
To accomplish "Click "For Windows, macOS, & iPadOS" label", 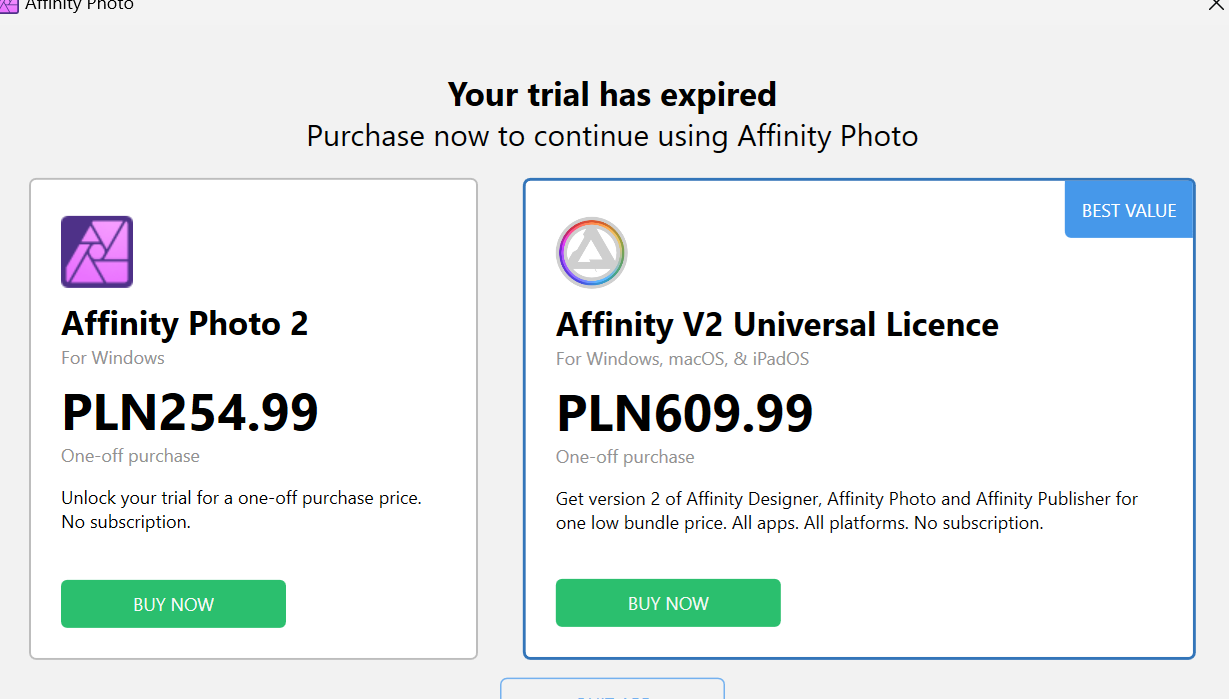I will [x=682, y=358].
